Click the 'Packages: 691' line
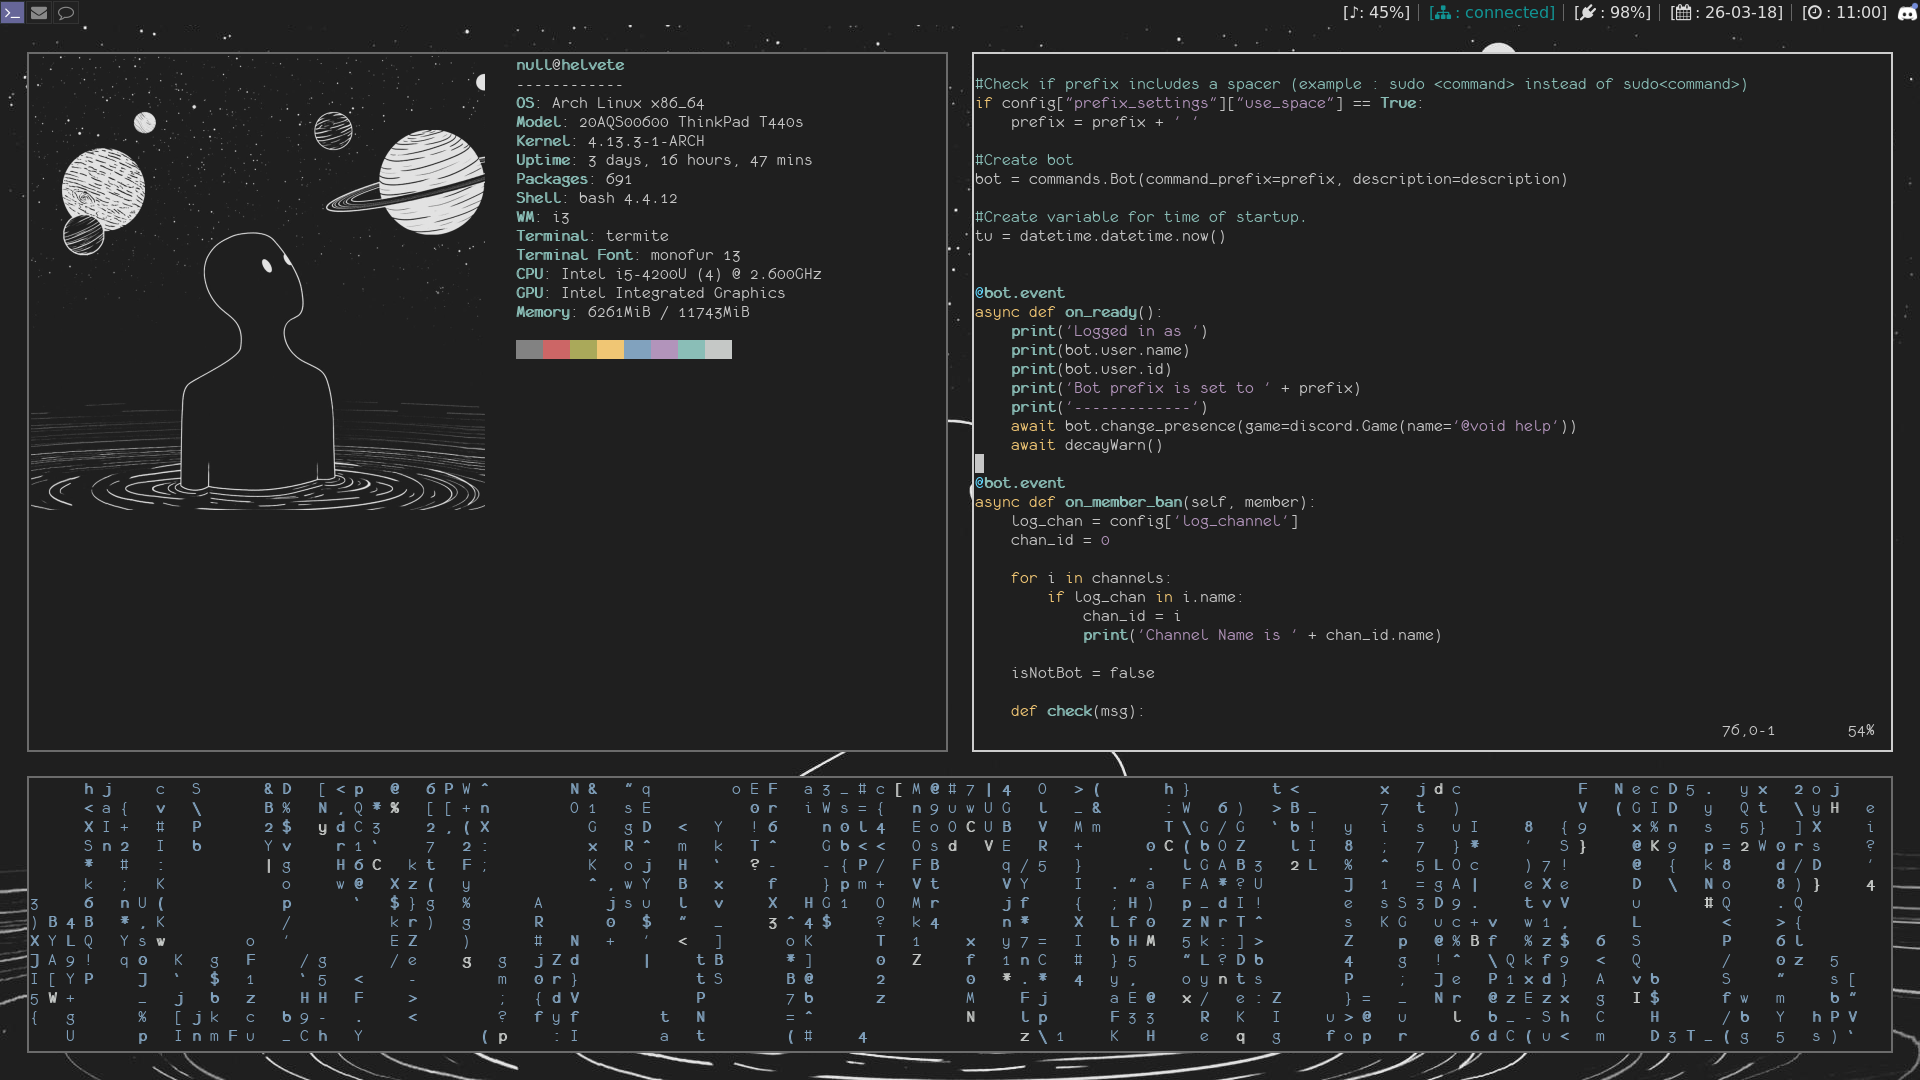 point(574,179)
